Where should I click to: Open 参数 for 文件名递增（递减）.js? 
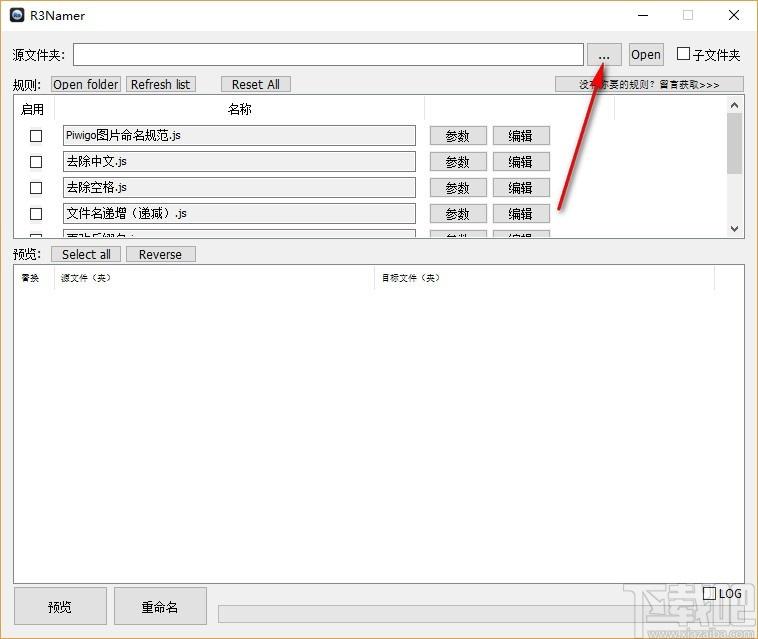(458, 214)
